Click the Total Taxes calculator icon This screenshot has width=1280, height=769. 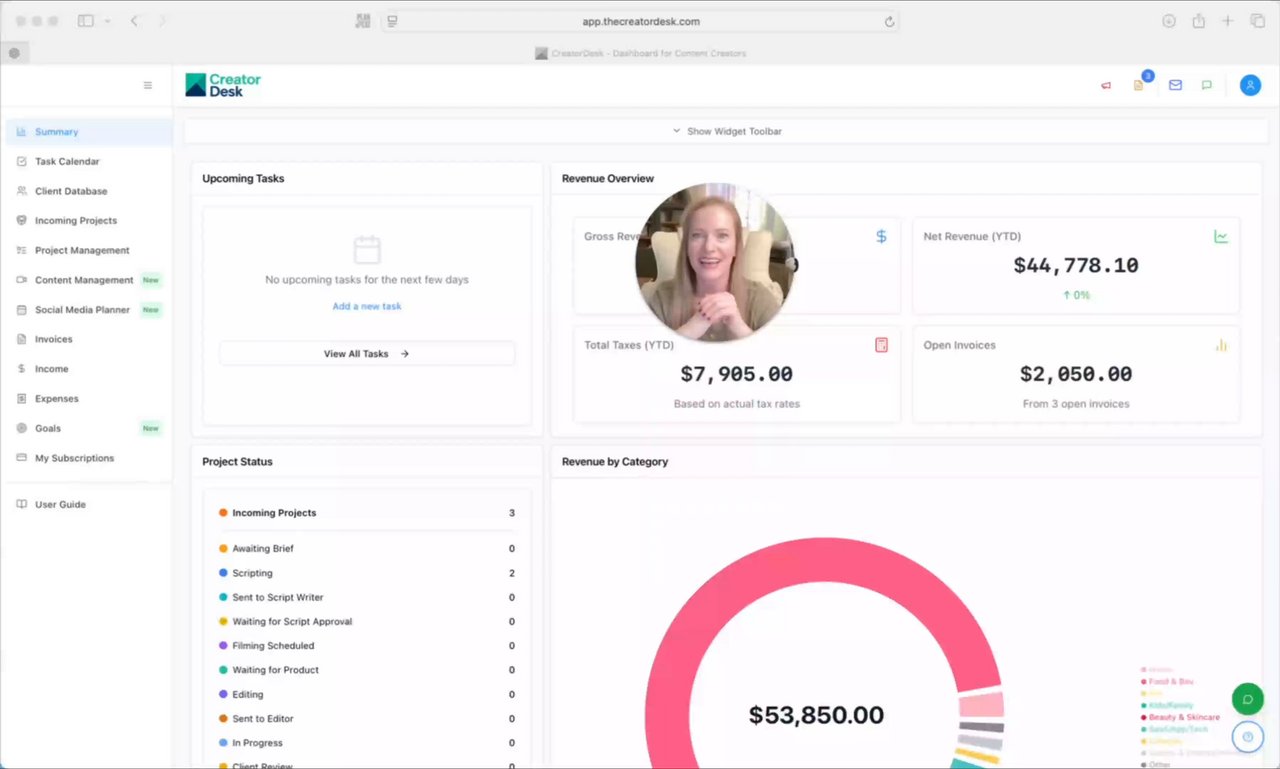coord(881,345)
